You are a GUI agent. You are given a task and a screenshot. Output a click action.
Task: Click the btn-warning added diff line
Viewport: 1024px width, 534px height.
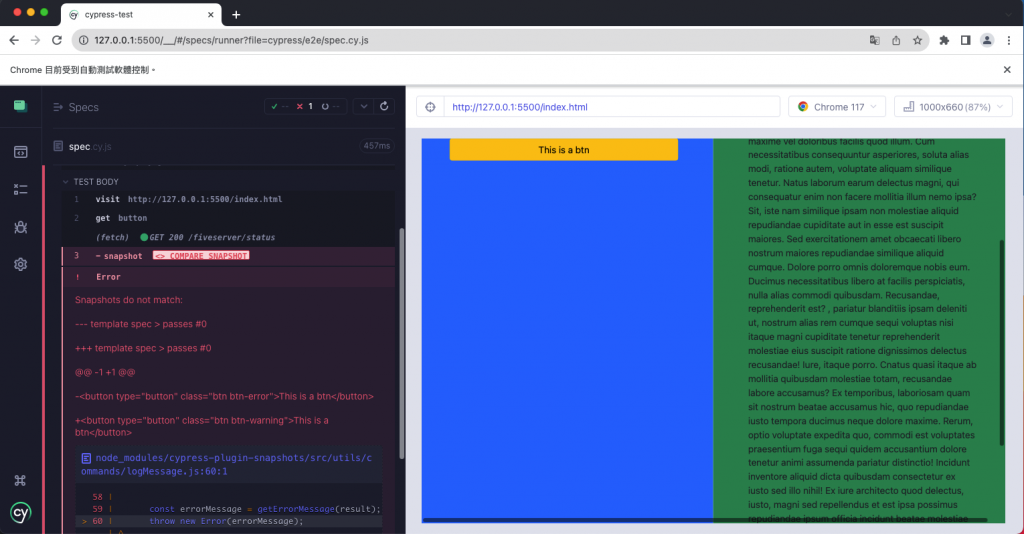click(202, 426)
